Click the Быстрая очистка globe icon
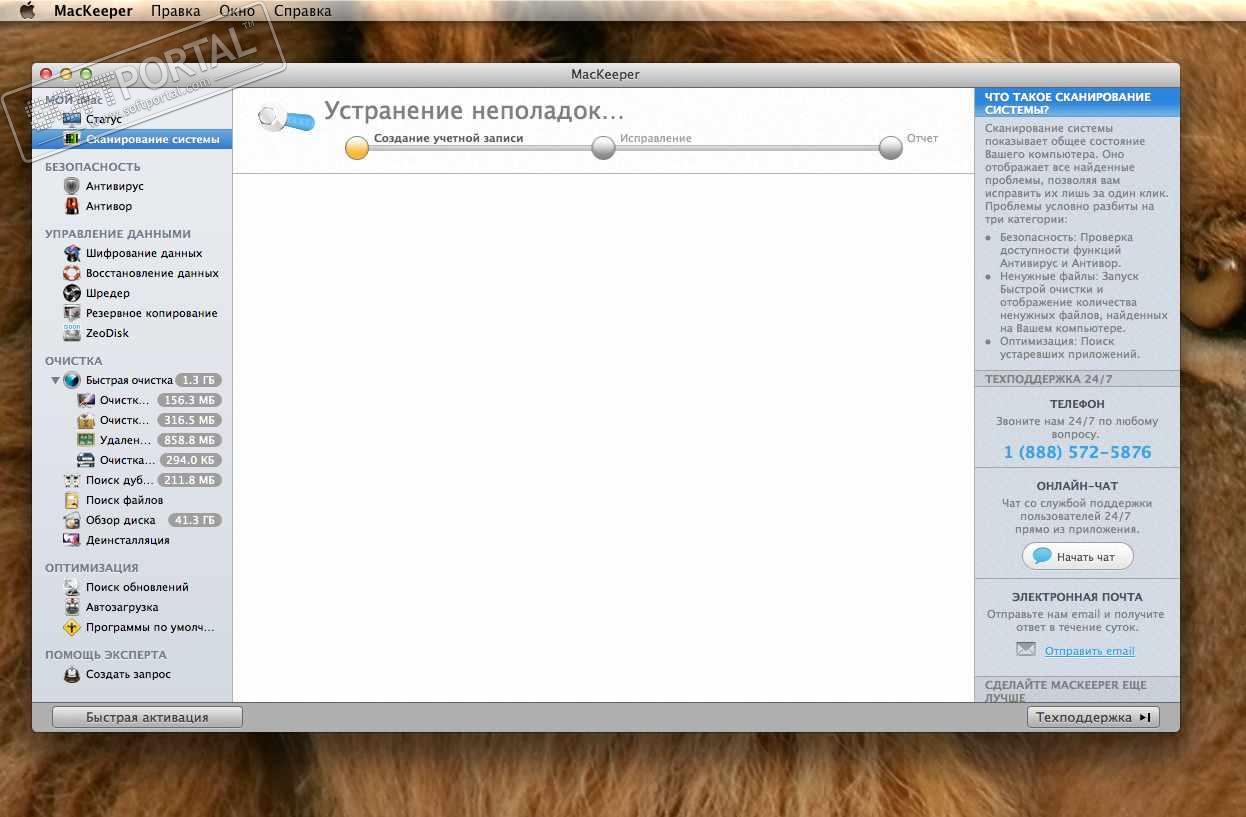The width and height of the screenshot is (1246, 817). pyautogui.click(x=71, y=380)
